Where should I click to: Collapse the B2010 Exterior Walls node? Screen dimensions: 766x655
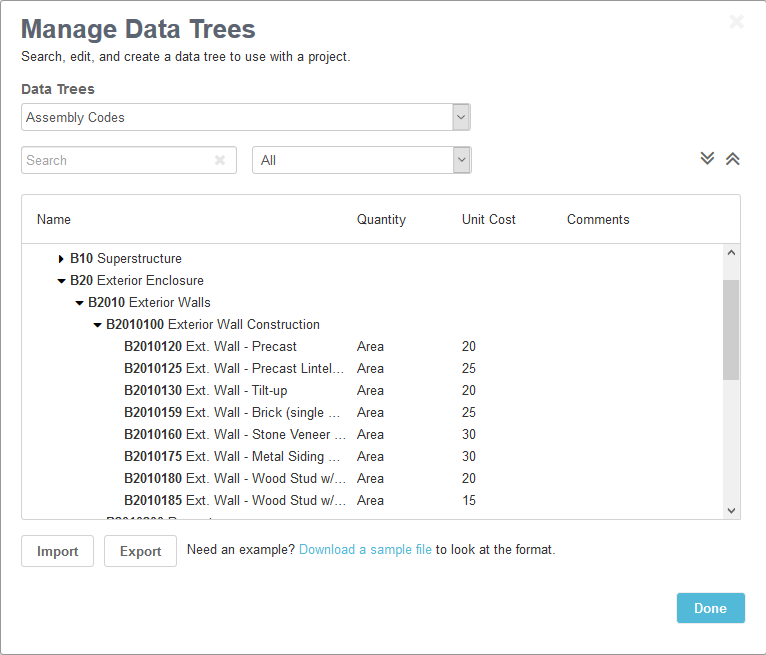point(79,303)
